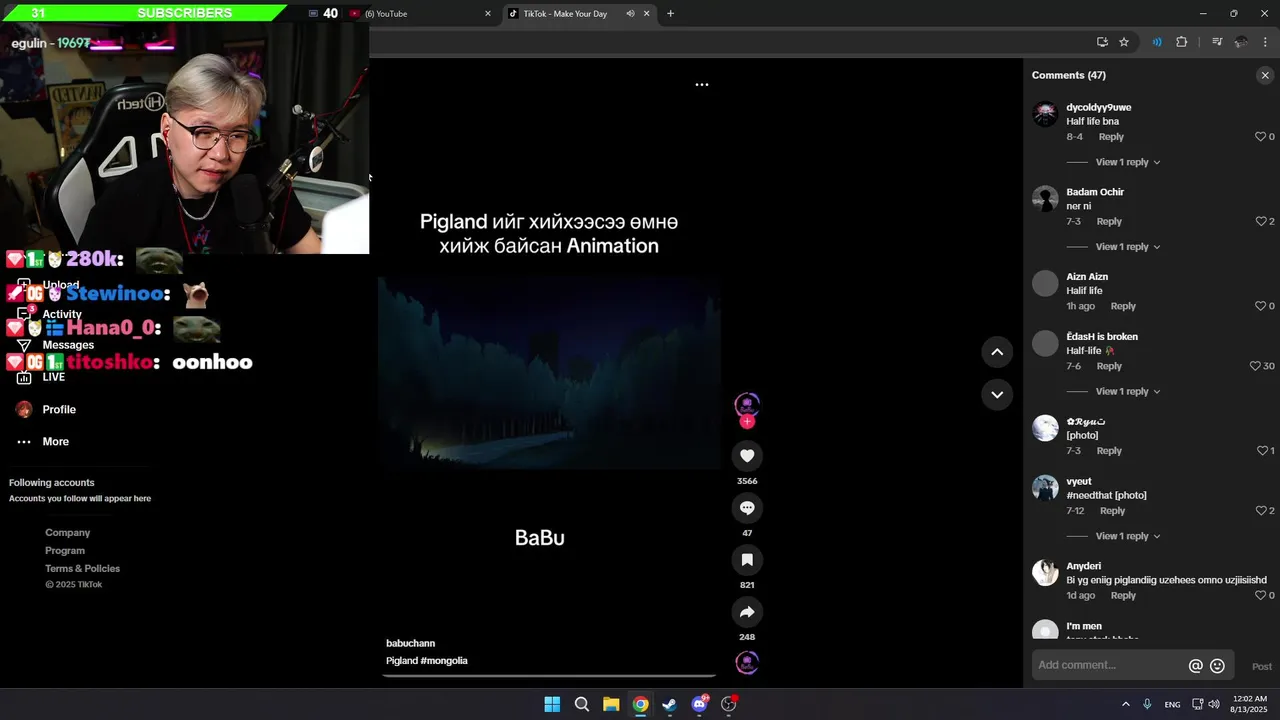This screenshot has width=1280, height=720.
Task: Like the [photo] comment dated 7-3
Action: click(x=1260, y=451)
